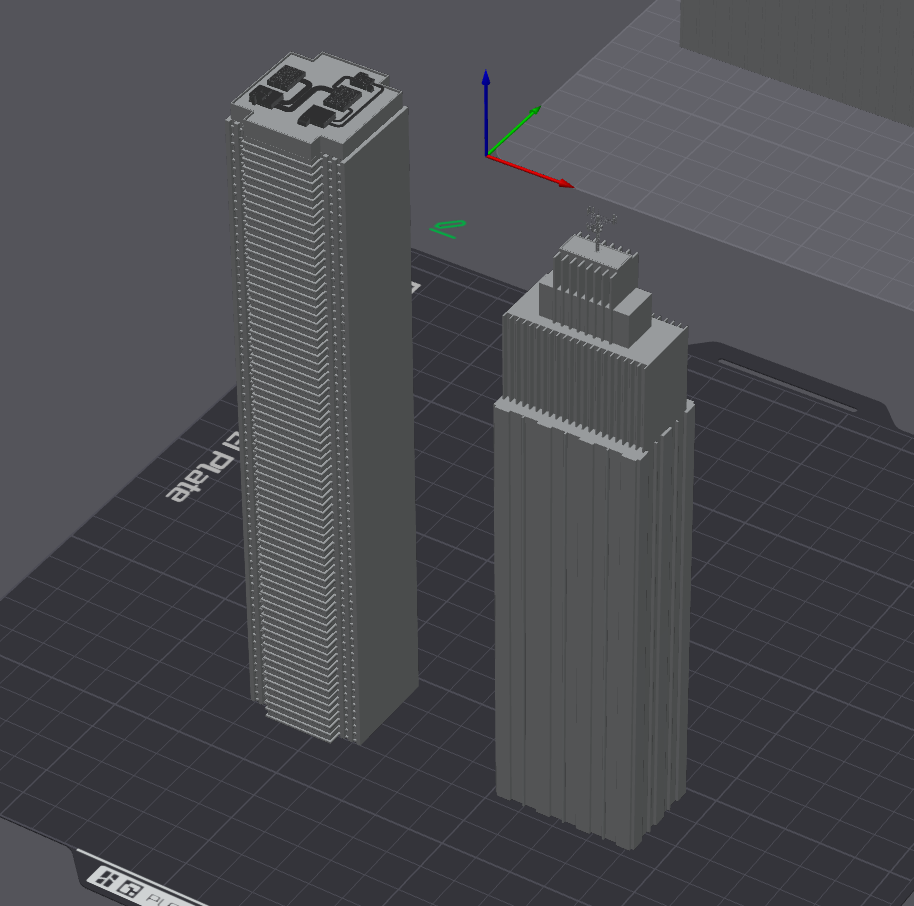The height and width of the screenshot is (906, 914).
Task: Click the red X axis arrow
Action: click(x=530, y=171)
